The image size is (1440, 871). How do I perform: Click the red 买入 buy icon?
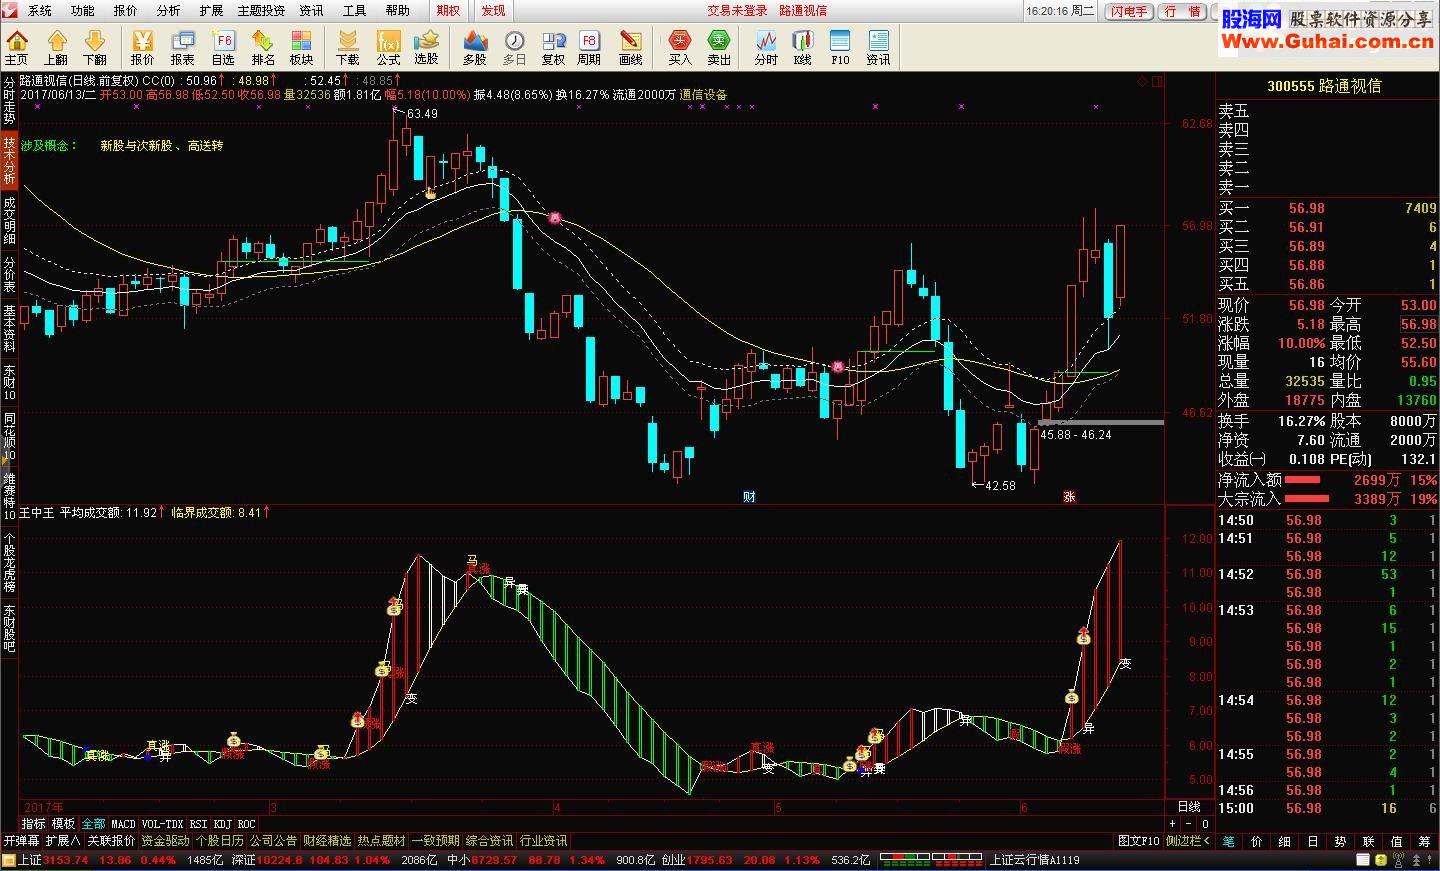[x=680, y=48]
